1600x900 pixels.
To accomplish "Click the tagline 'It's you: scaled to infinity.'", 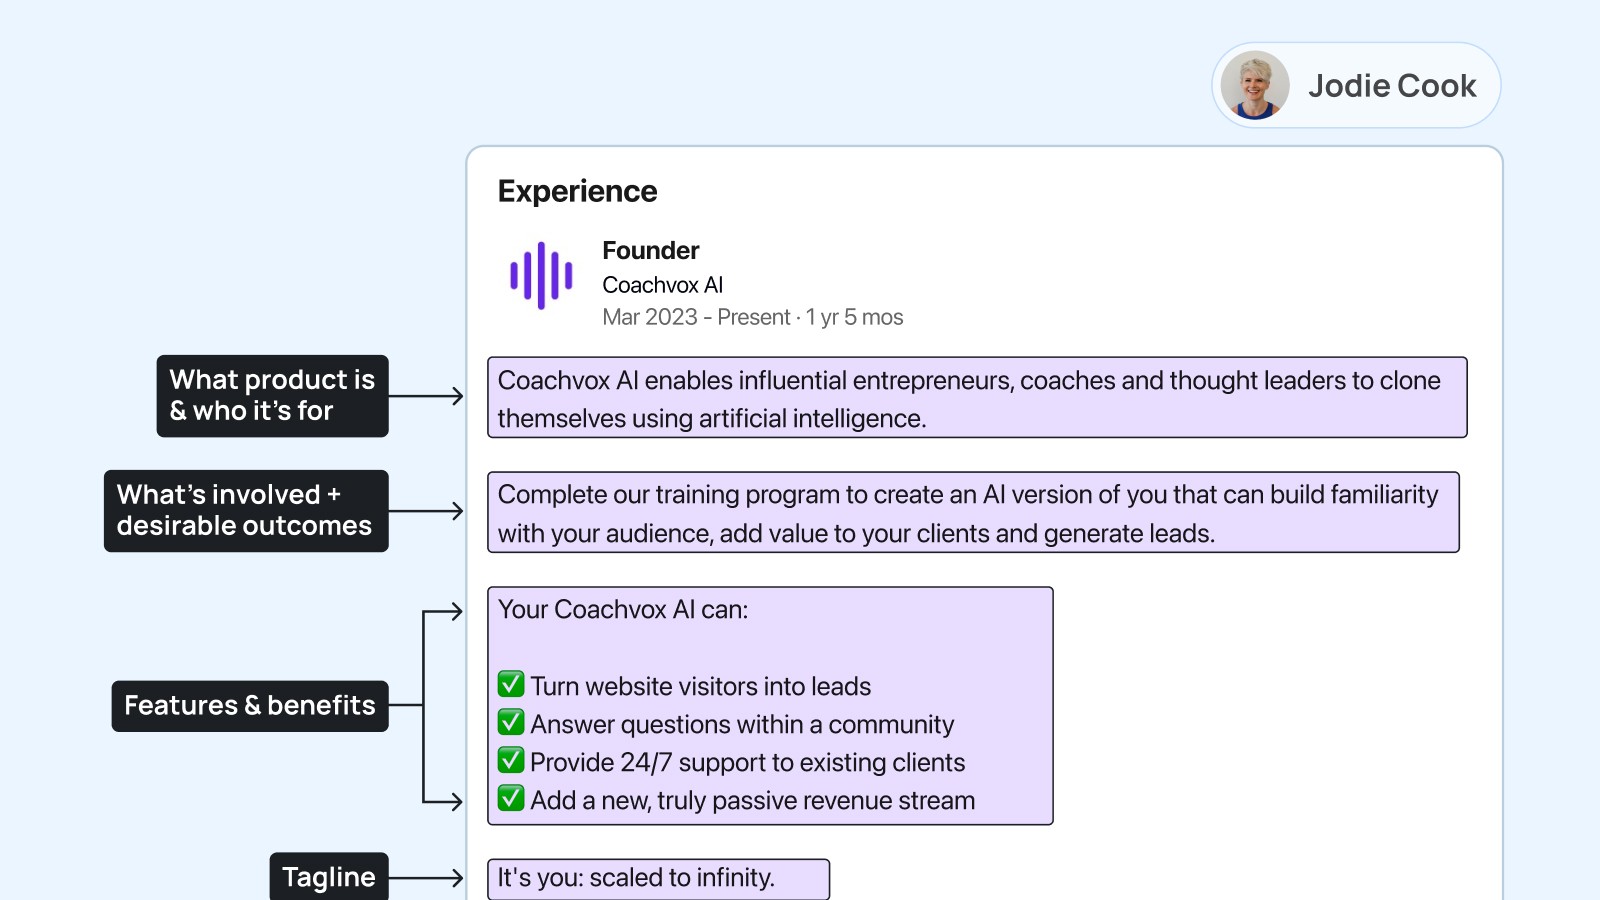I will tap(636, 878).
